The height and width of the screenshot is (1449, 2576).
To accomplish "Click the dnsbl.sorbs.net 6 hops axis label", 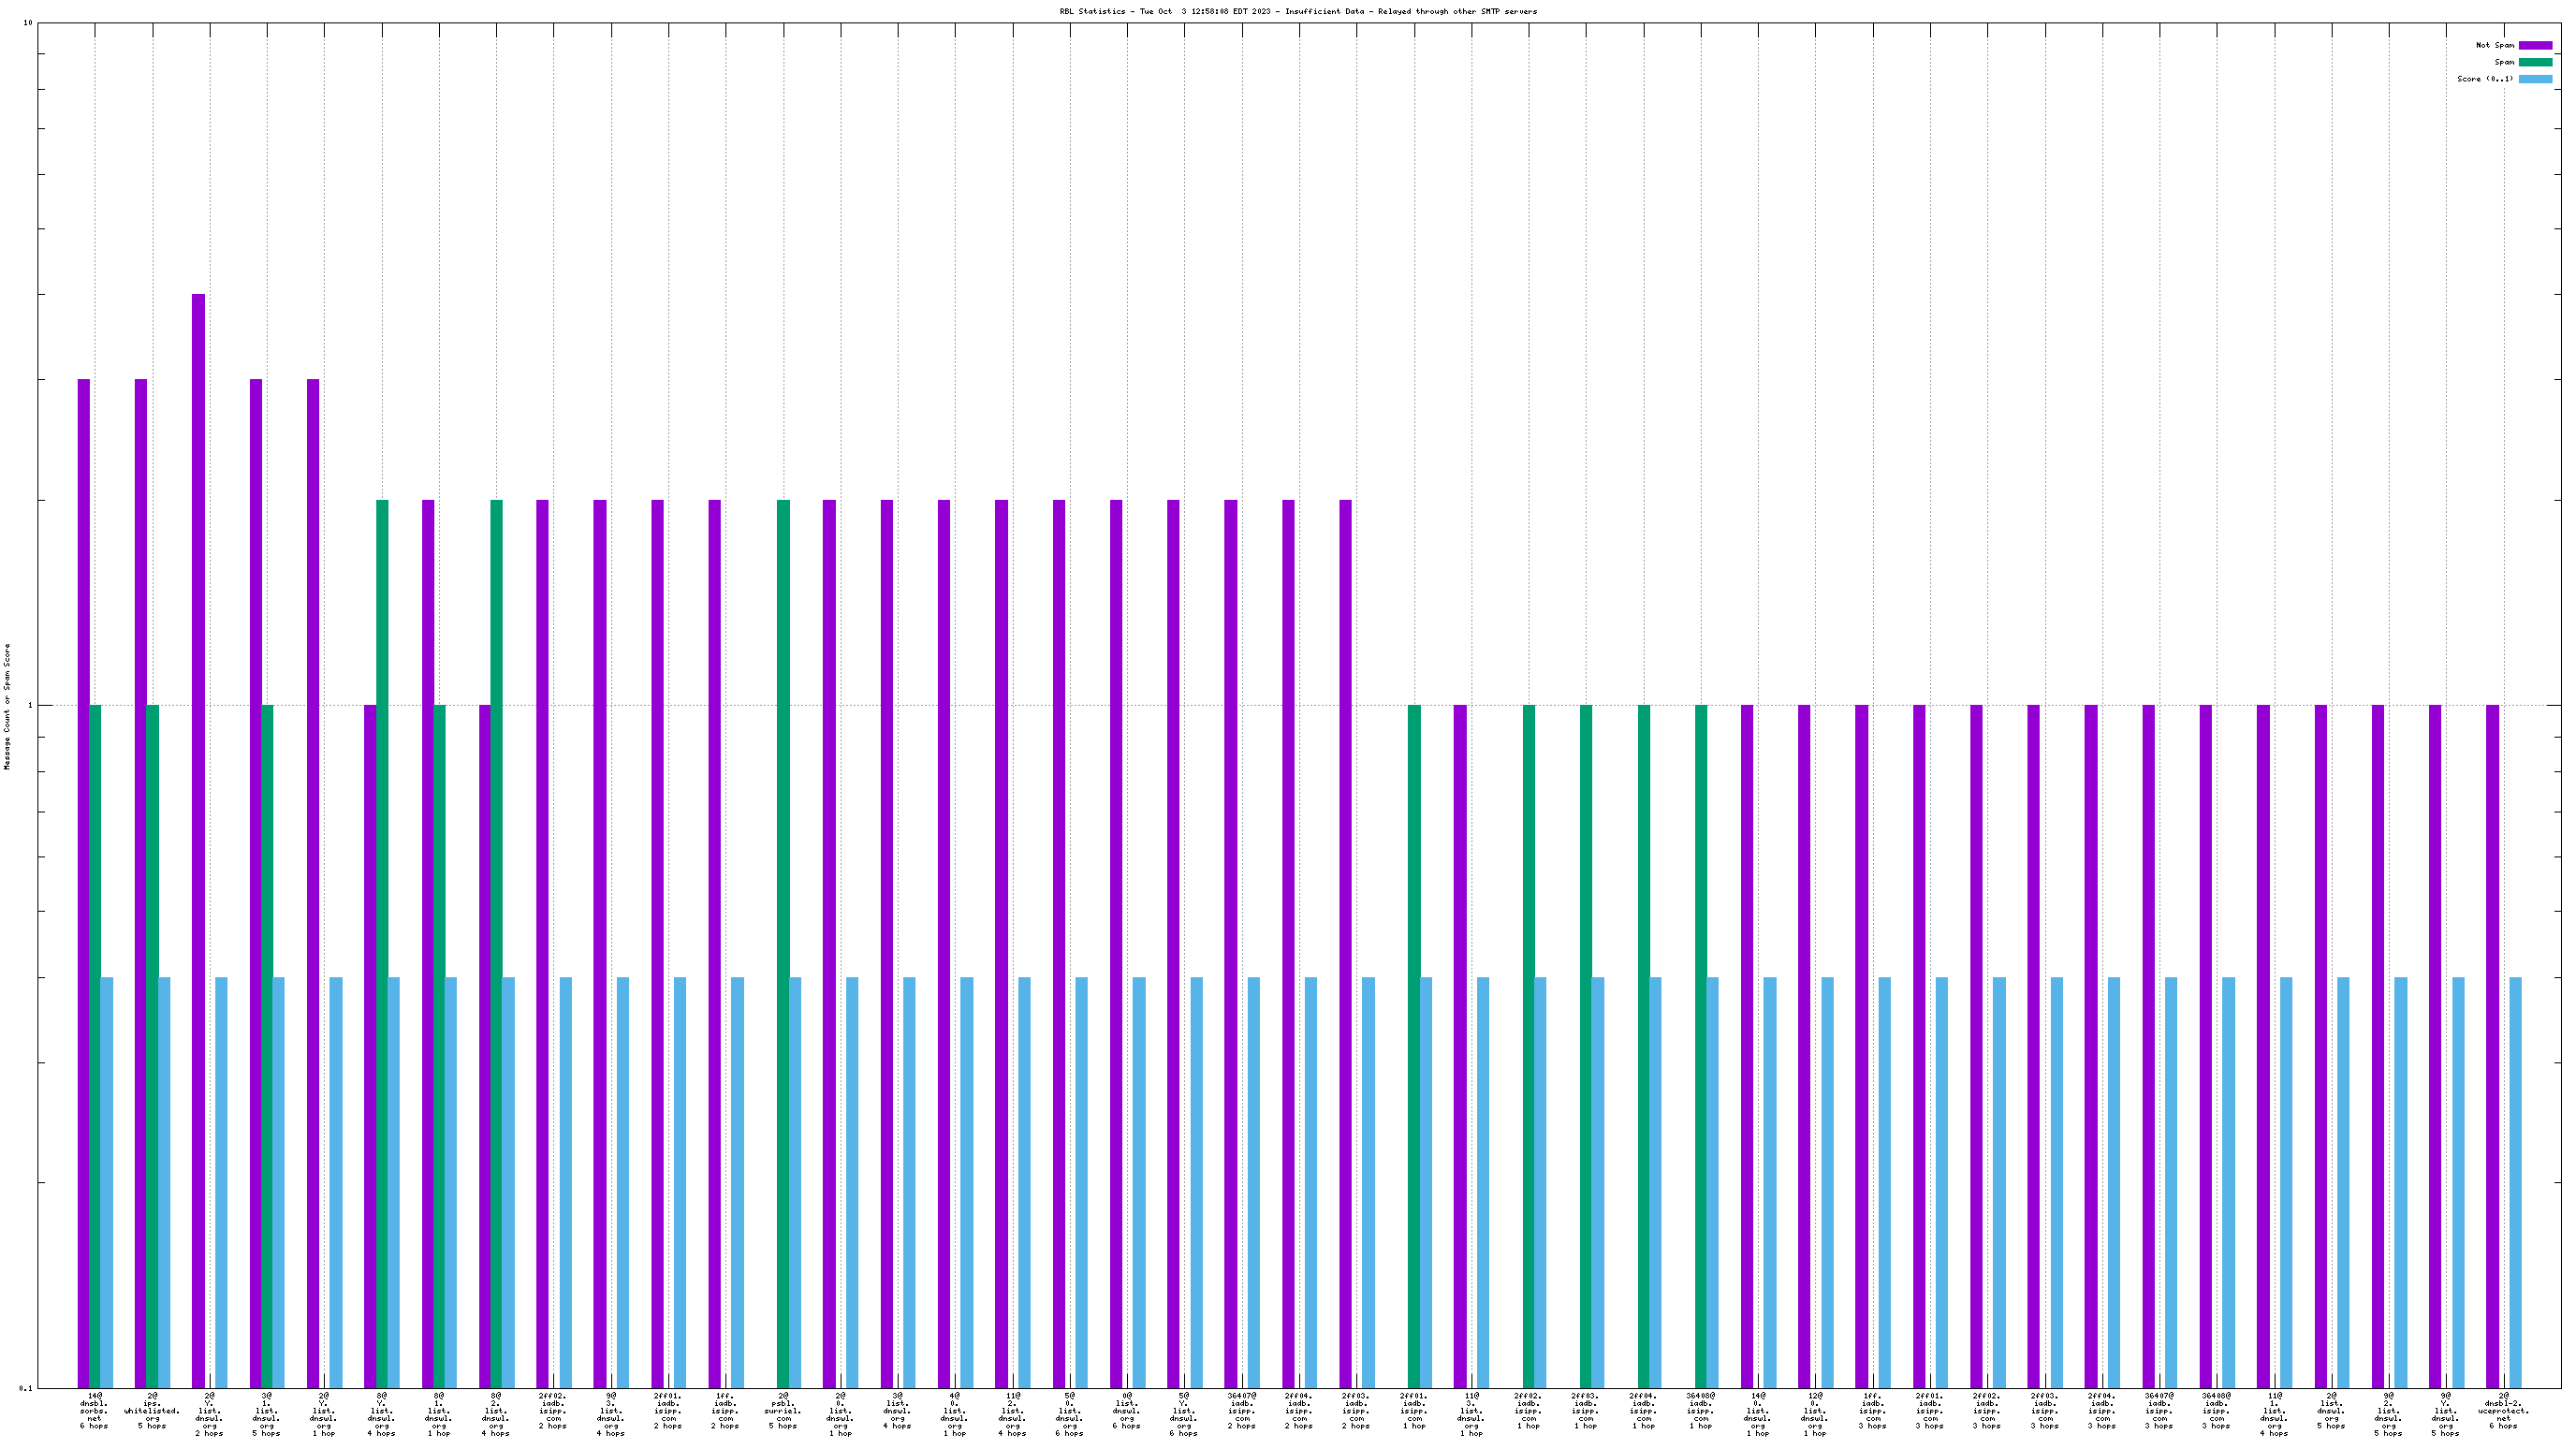I will click(x=94, y=1410).
